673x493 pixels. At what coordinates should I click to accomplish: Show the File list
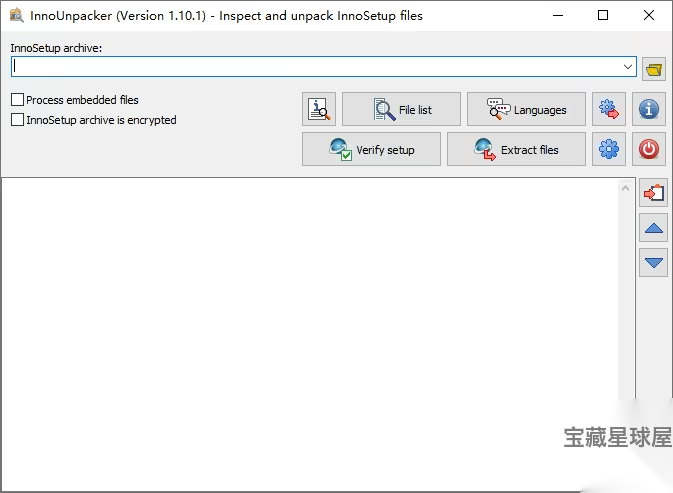(401, 109)
